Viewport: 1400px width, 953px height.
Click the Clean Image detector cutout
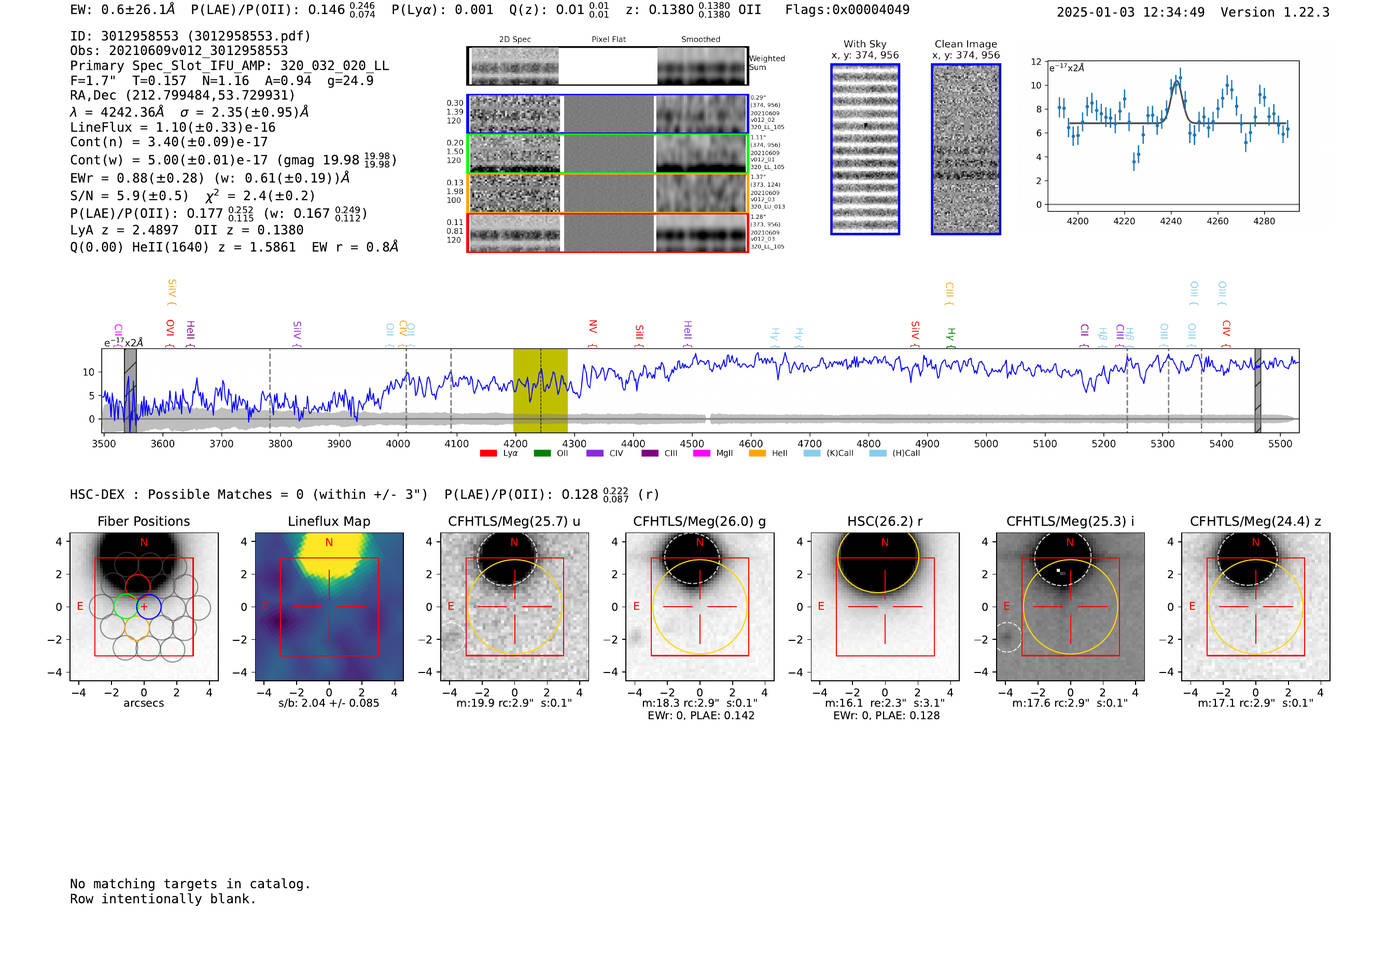[x=966, y=149]
